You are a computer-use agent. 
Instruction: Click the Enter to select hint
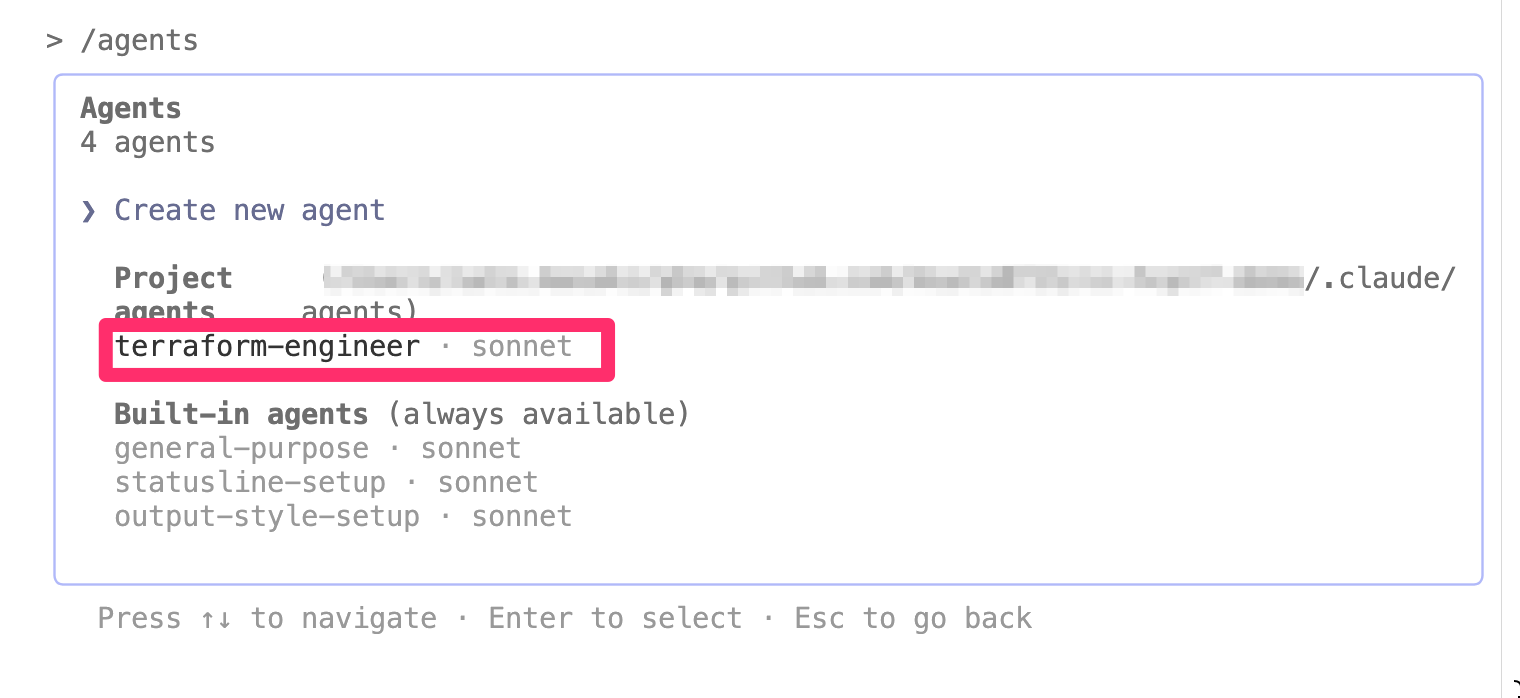(x=615, y=619)
